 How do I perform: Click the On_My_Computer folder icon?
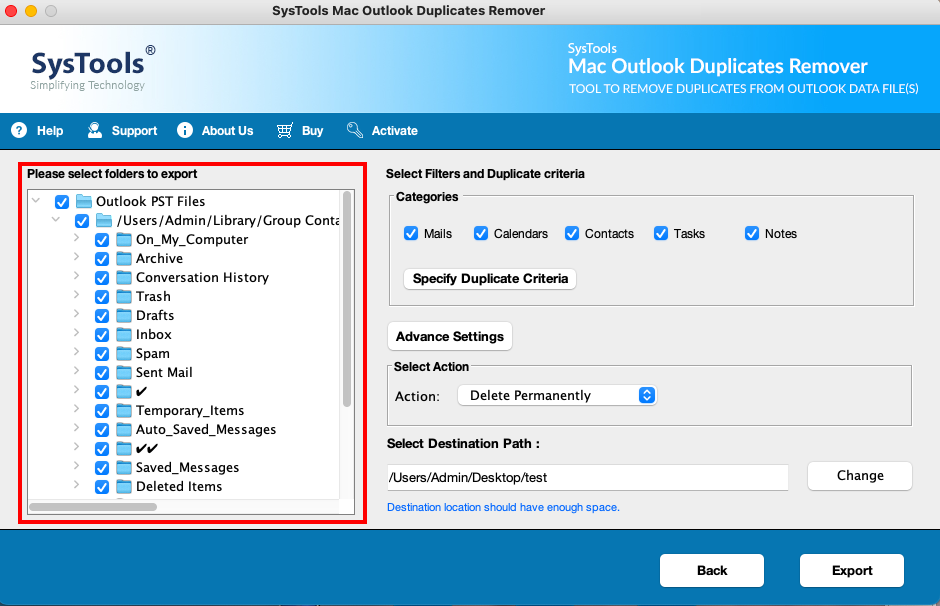click(x=124, y=240)
